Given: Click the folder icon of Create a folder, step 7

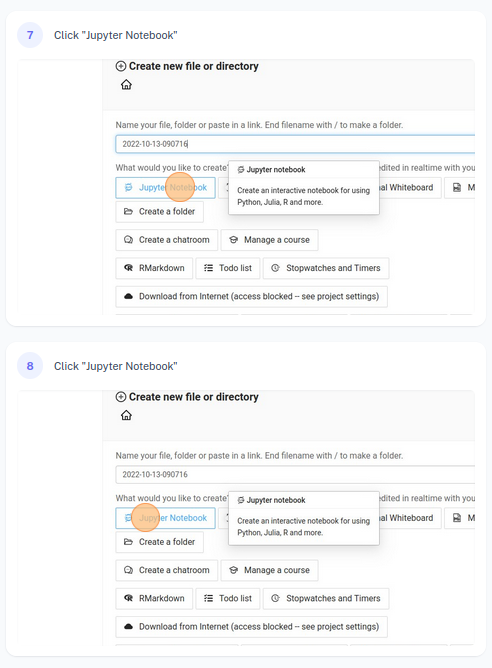Looking at the screenshot, I should pos(128,211).
